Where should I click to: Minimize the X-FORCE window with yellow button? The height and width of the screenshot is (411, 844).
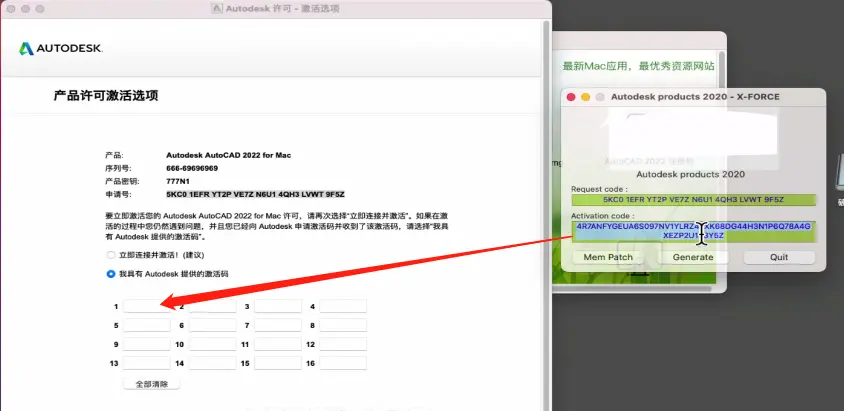[585, 97]
